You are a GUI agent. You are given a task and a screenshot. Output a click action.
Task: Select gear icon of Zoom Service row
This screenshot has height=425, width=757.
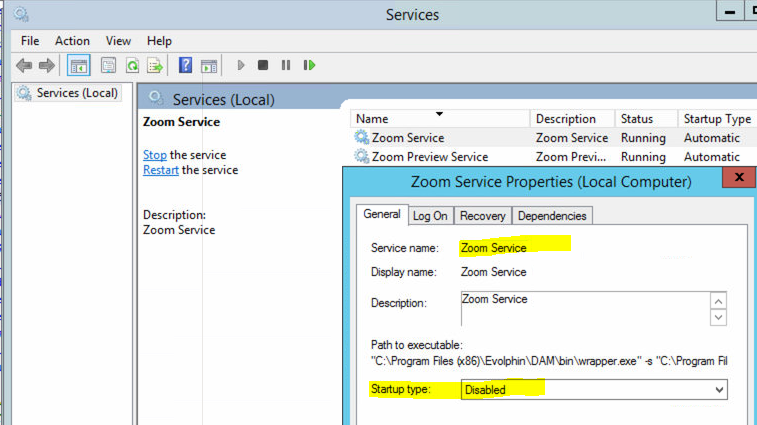point(362,137)
